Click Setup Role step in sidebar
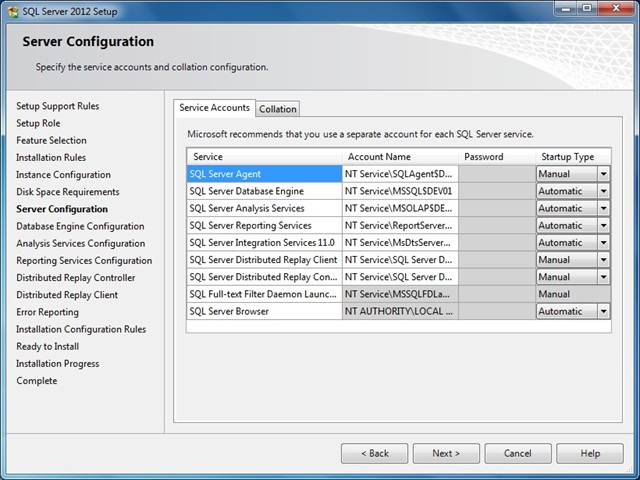 (x=38, y=123)
